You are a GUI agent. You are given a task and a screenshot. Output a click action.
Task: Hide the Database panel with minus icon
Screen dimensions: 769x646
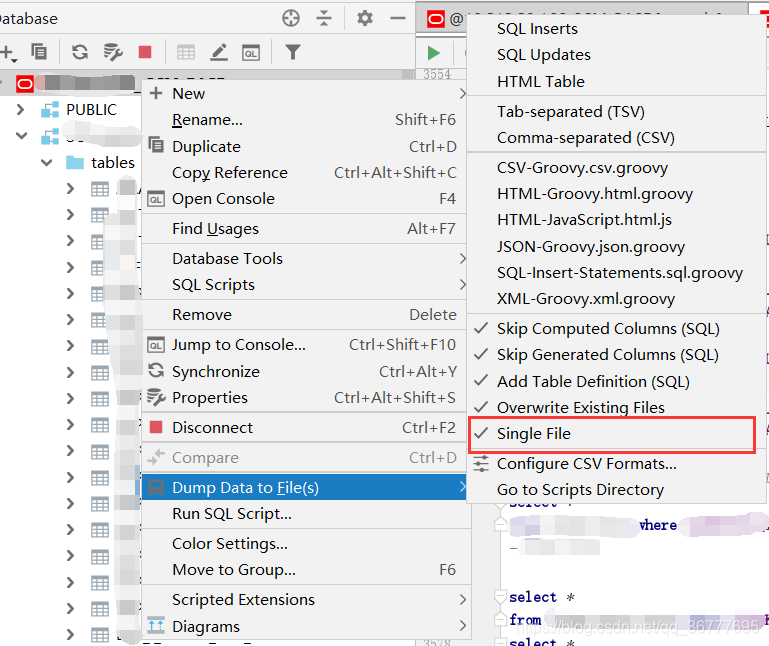[x=398, y=18]
